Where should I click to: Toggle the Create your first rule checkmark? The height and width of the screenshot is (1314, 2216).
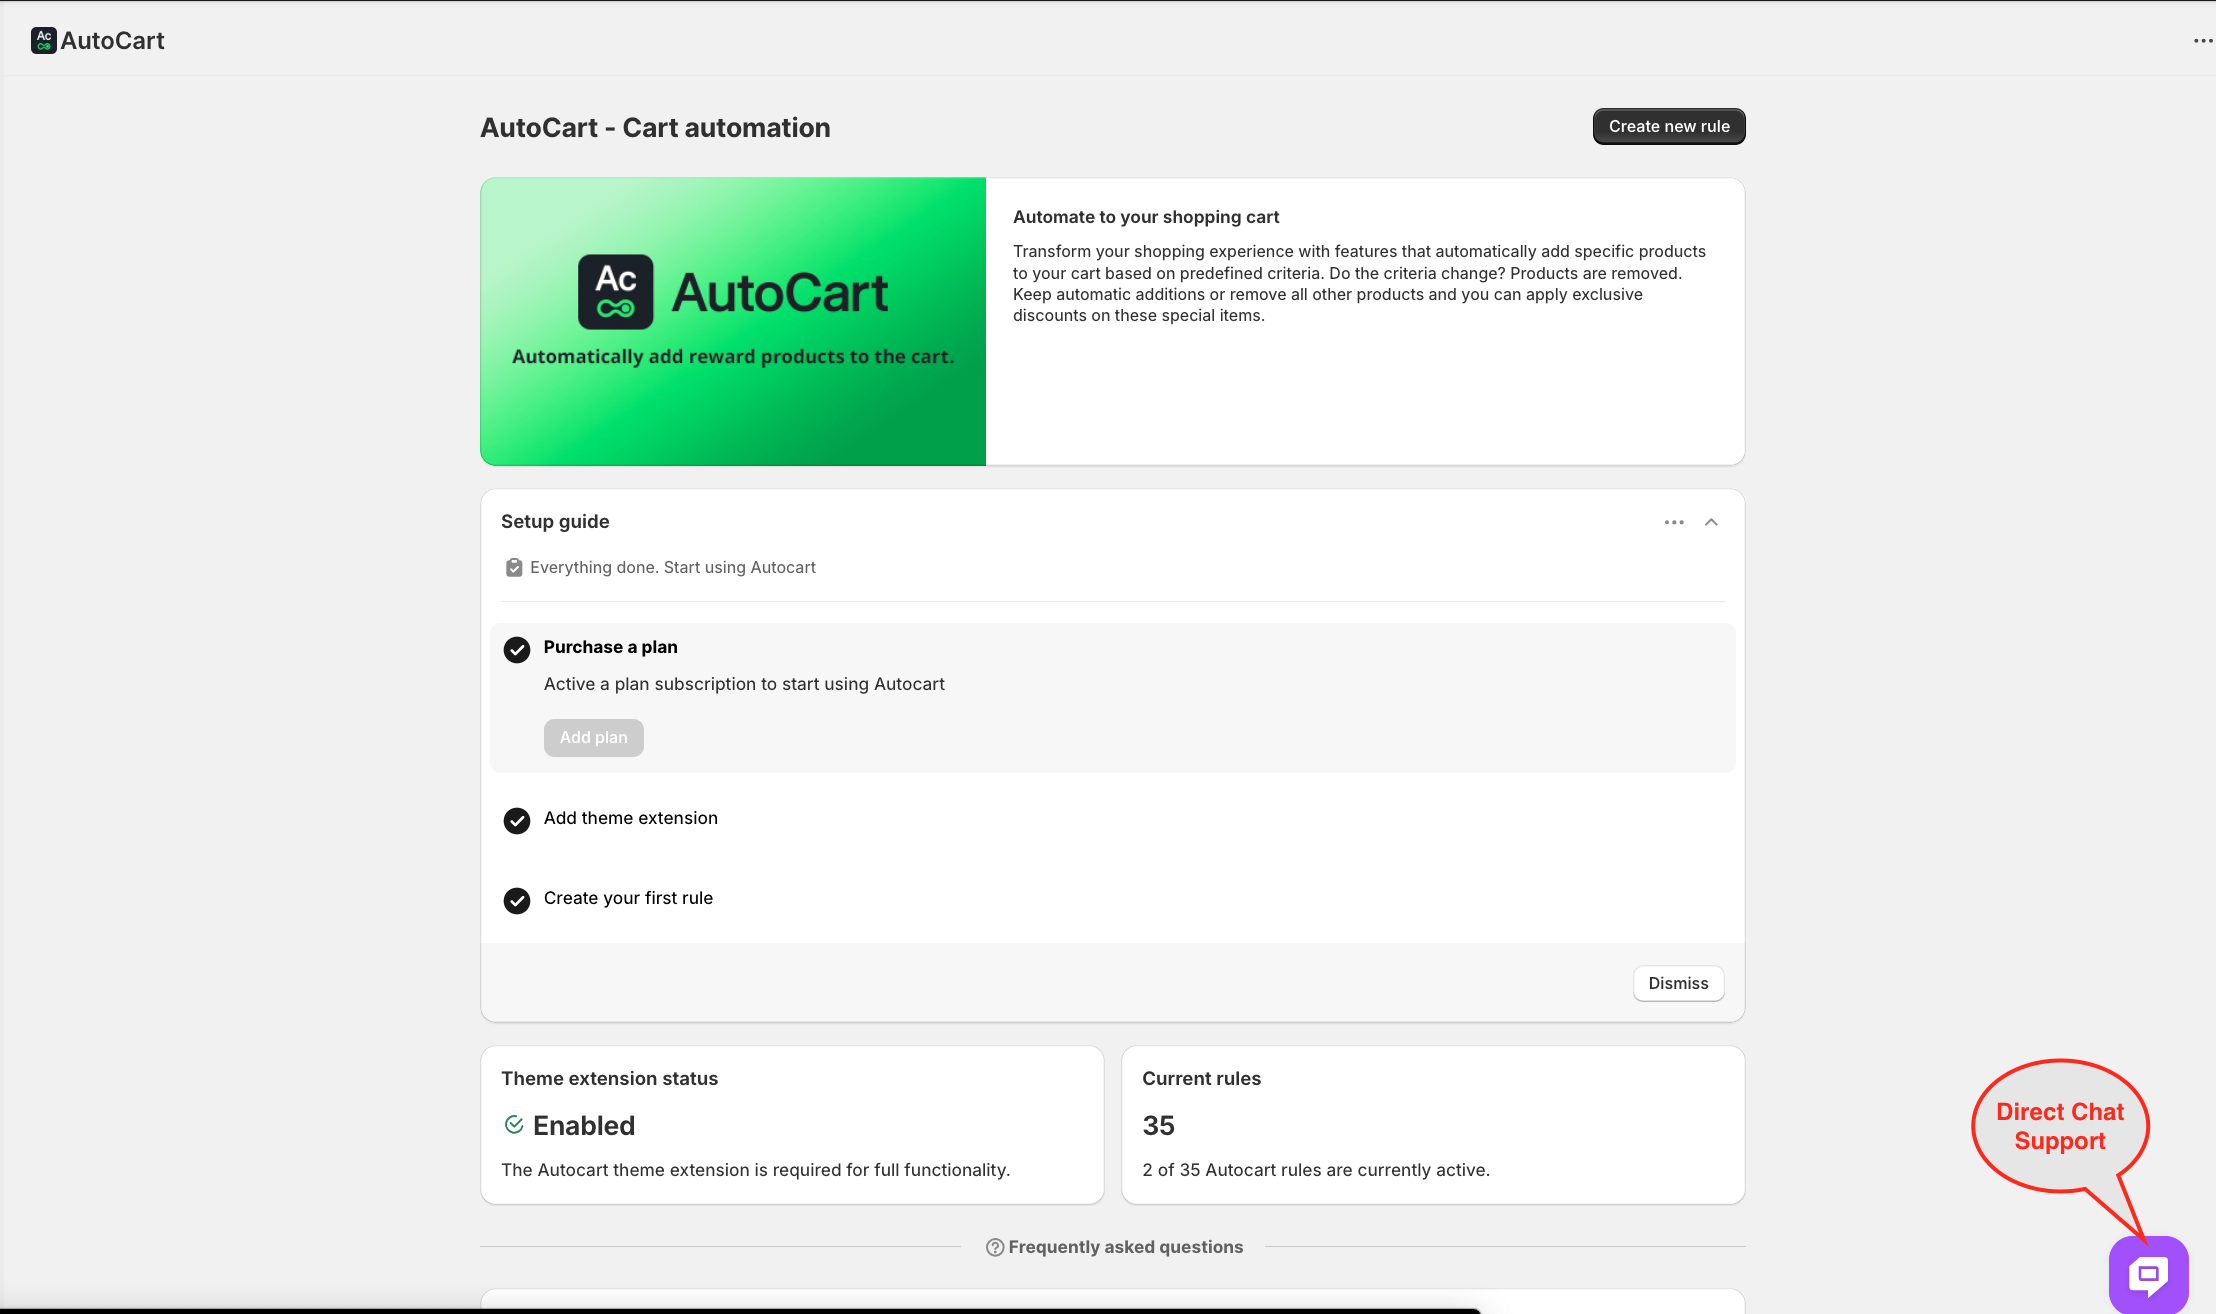pyautogui.click(x=517, y=901)
